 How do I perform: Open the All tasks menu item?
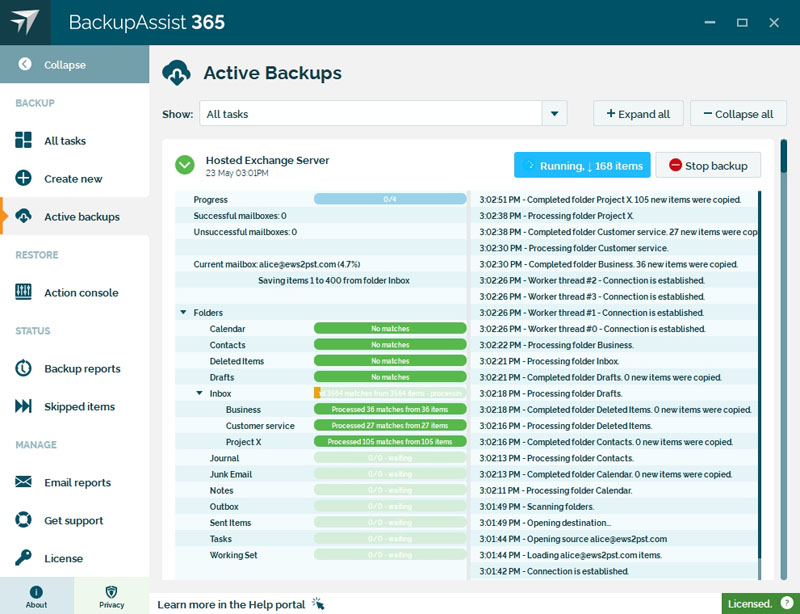pyautogui.click(x=74, y=140)
